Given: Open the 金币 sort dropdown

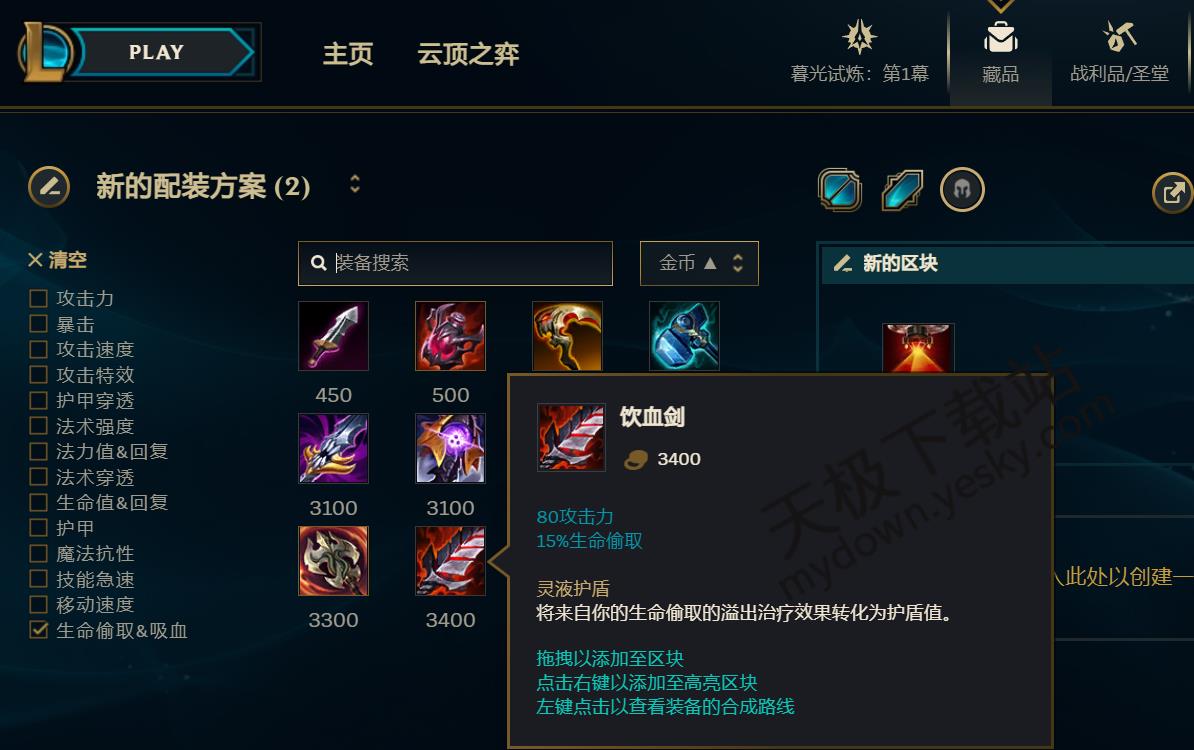Looking at the screenshot, I should [x=699, y=263].
